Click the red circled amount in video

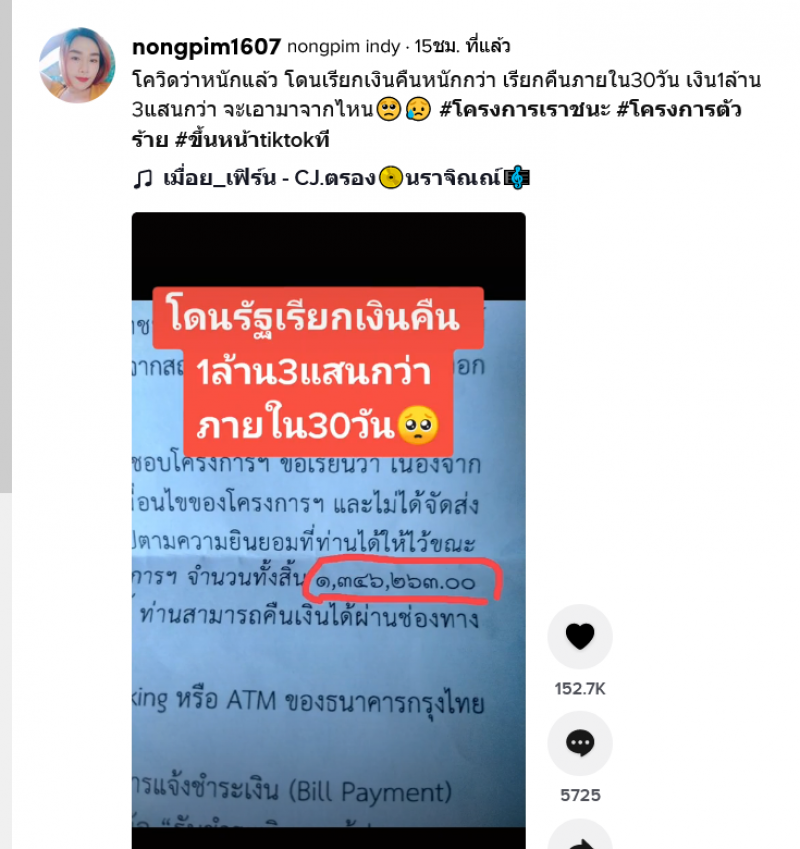click(x=402, y=580)
